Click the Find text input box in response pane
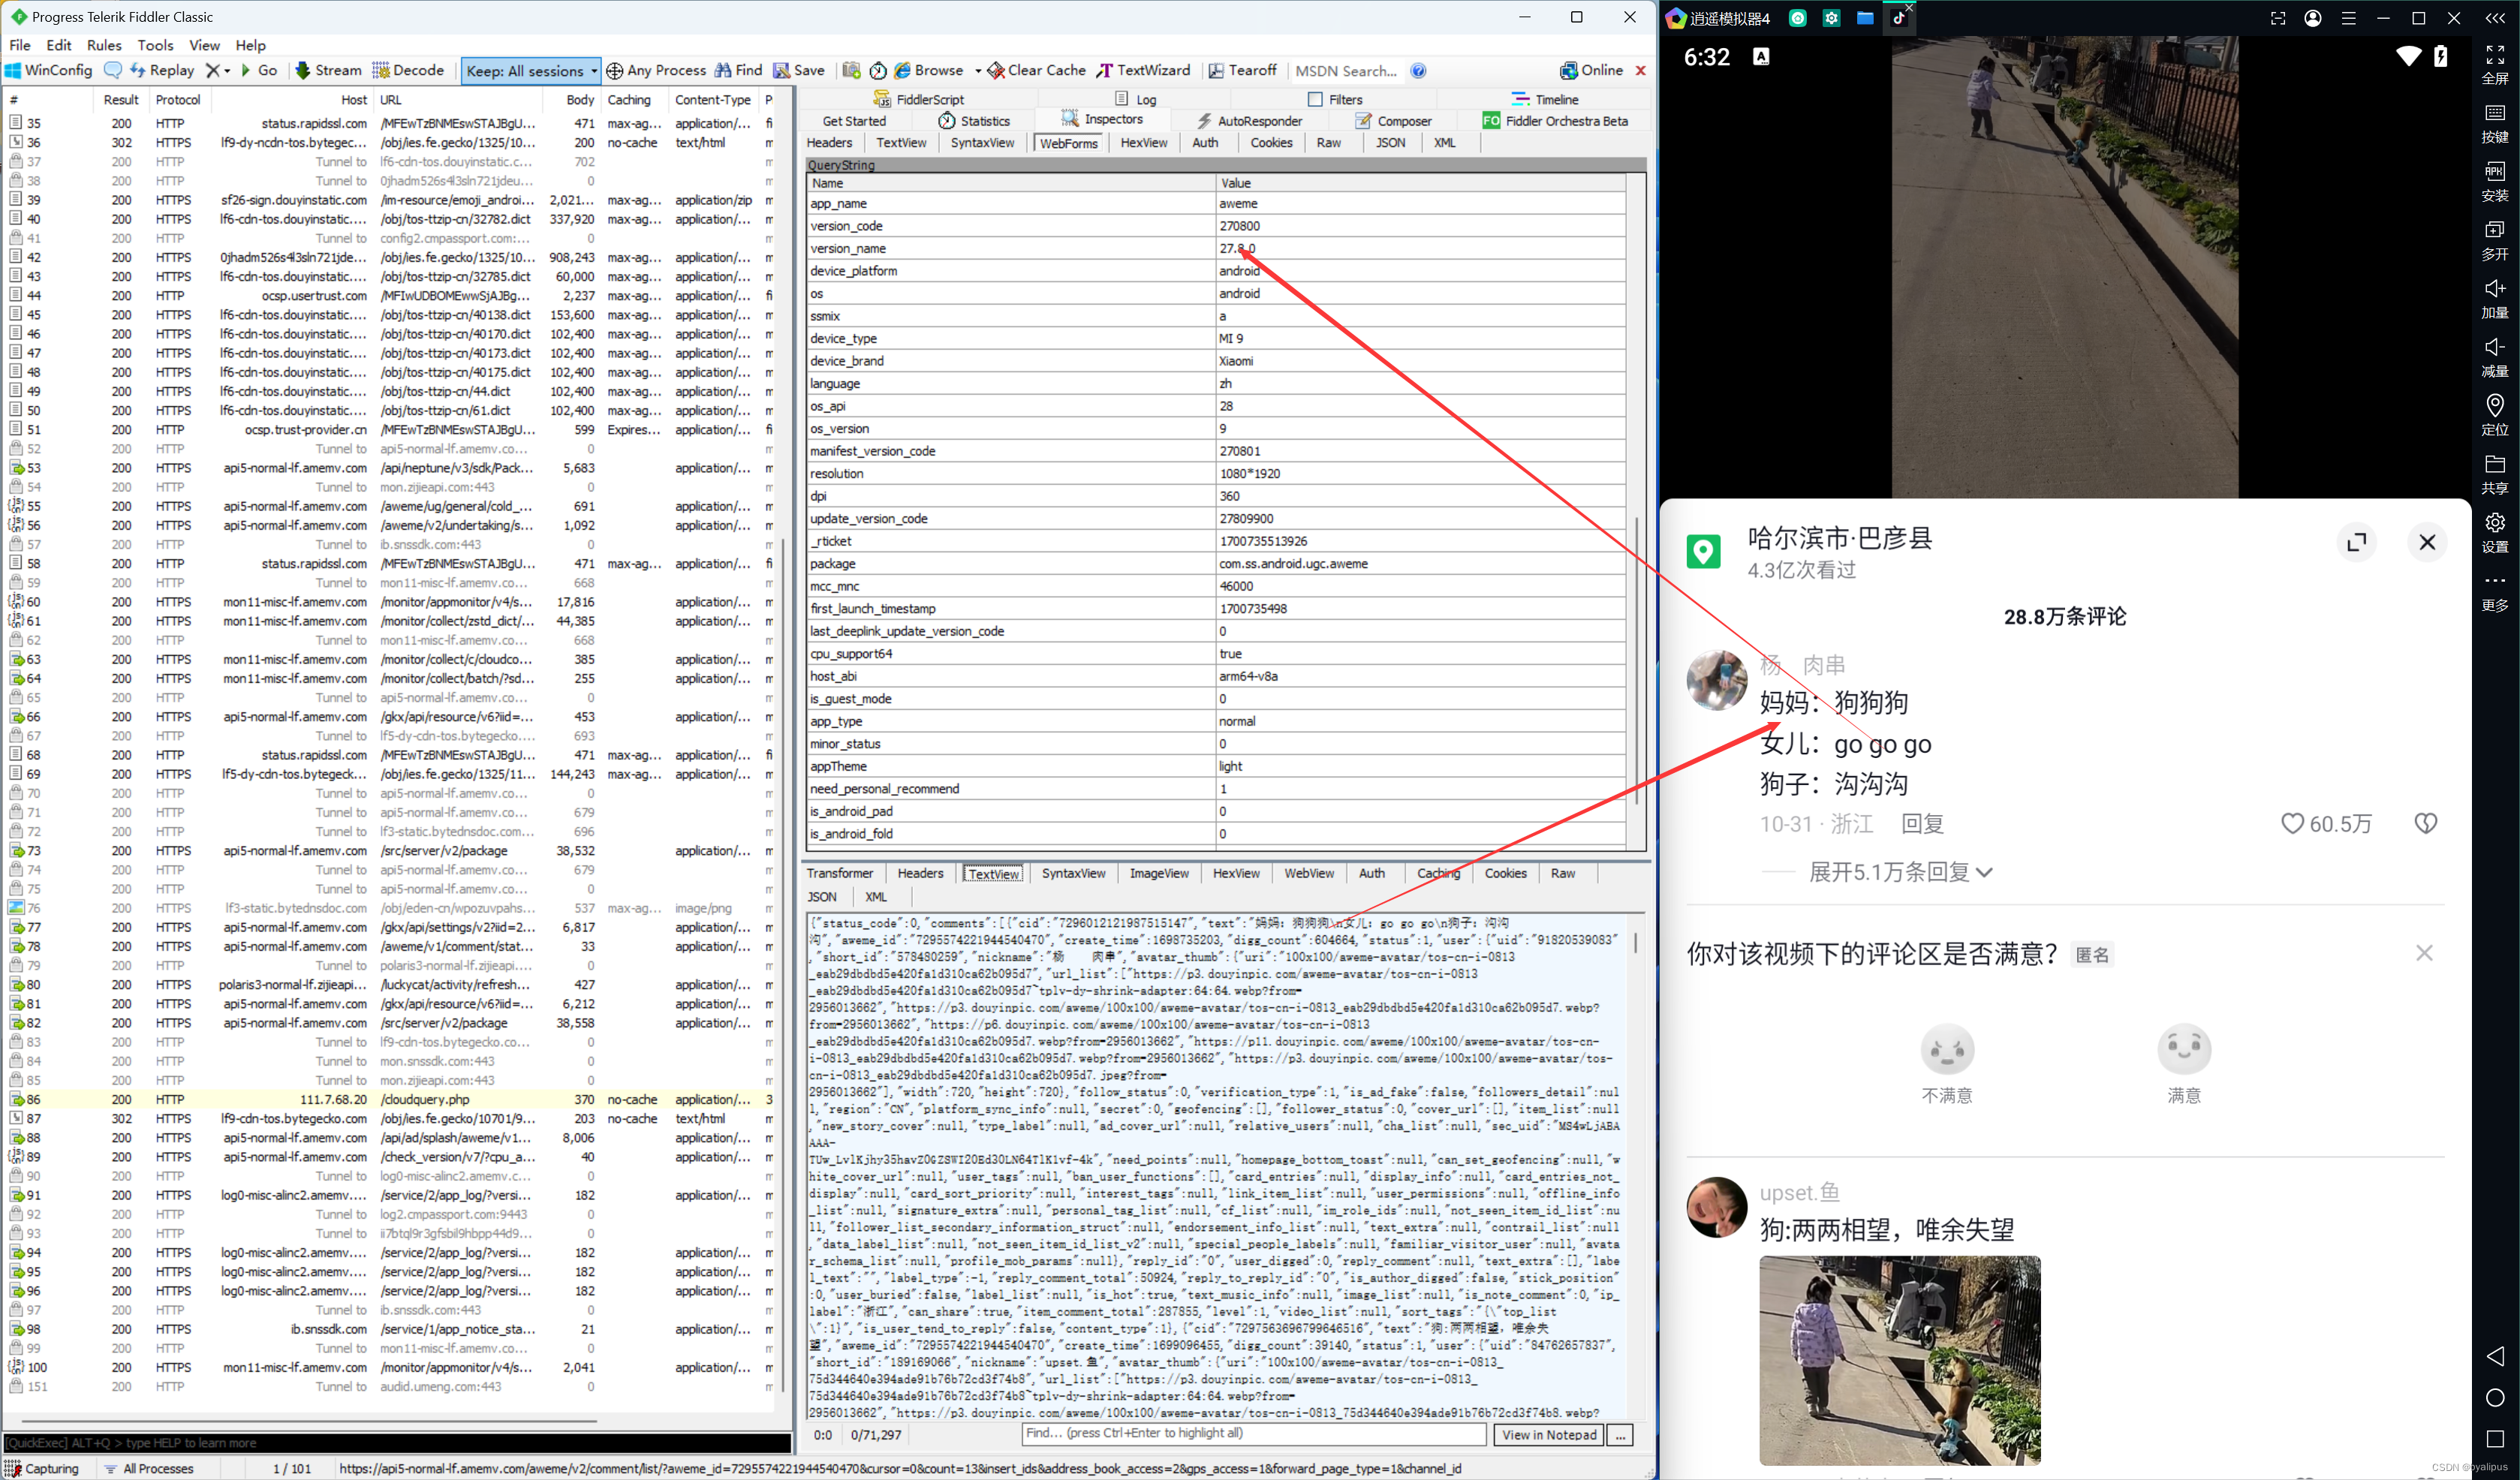Viewport: 2520px width, 1480px height. click(1252, 1433)
